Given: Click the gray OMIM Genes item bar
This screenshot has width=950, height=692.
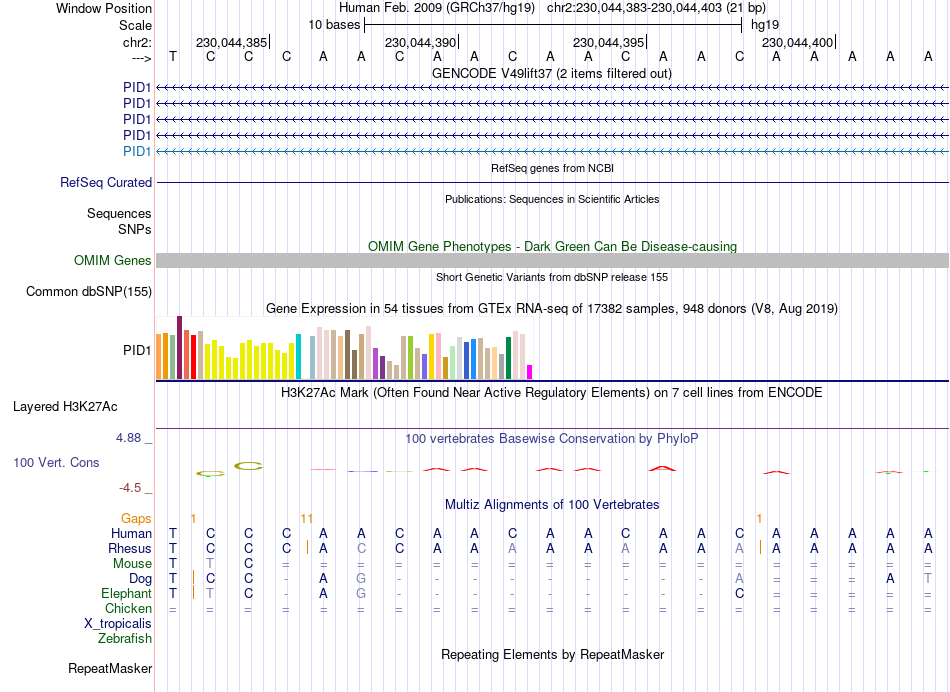Looking at the screenshot, I should click(x=552, y=261).
